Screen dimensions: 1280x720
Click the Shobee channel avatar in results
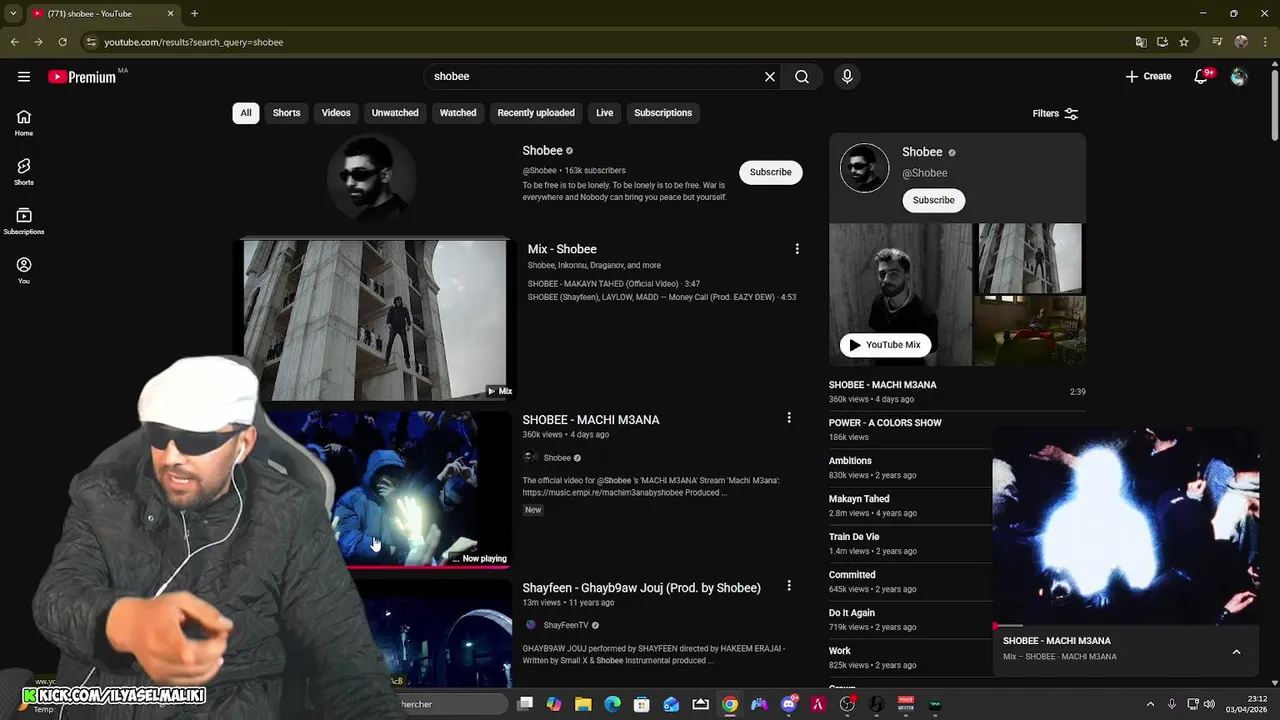(x=371, y=177)
